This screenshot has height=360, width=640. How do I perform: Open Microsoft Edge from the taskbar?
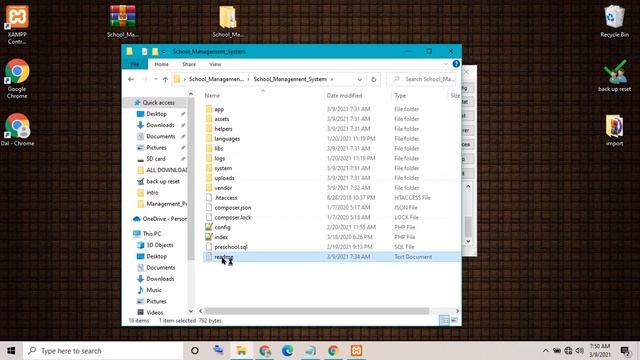287,351
